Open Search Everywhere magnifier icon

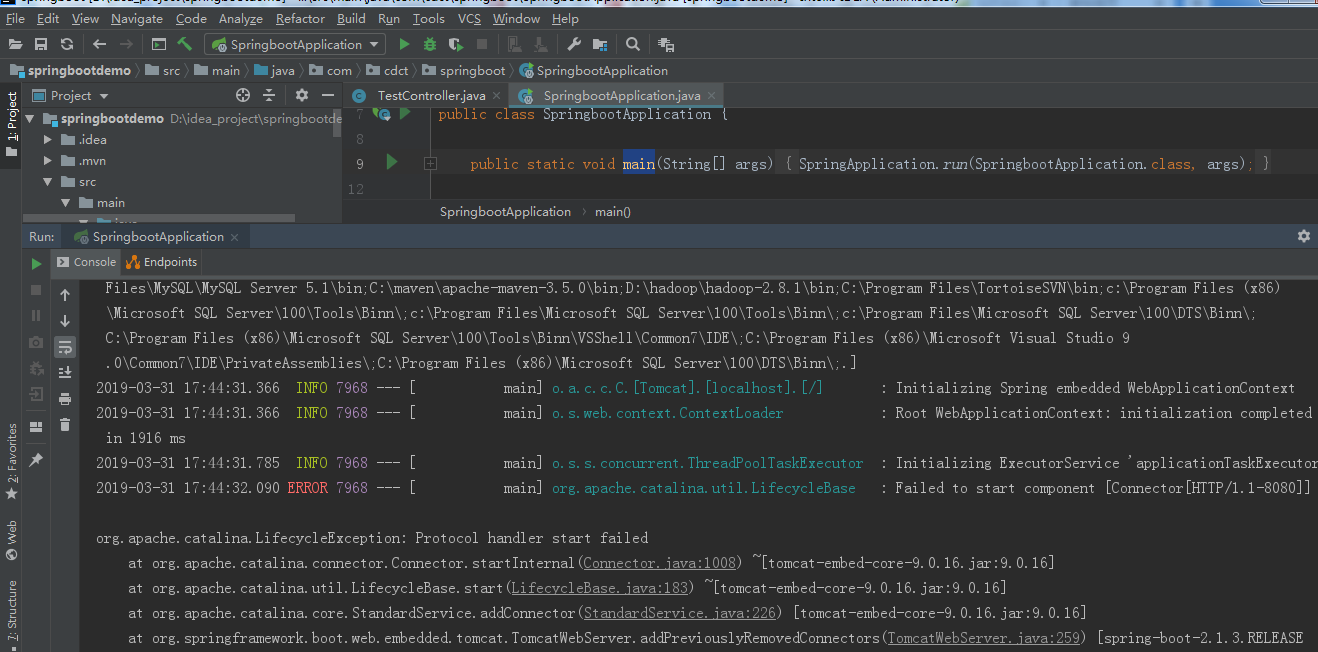tap(633, 44)
